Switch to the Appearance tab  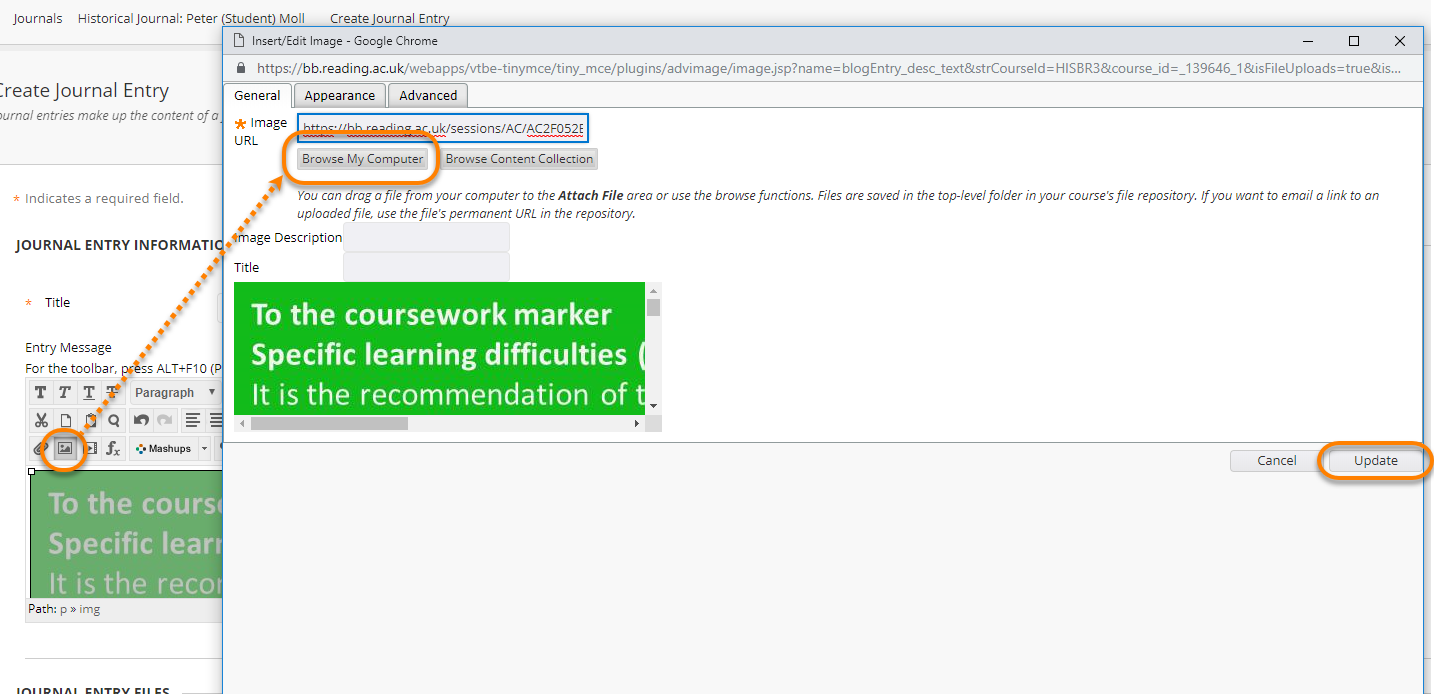pos(339,96)
